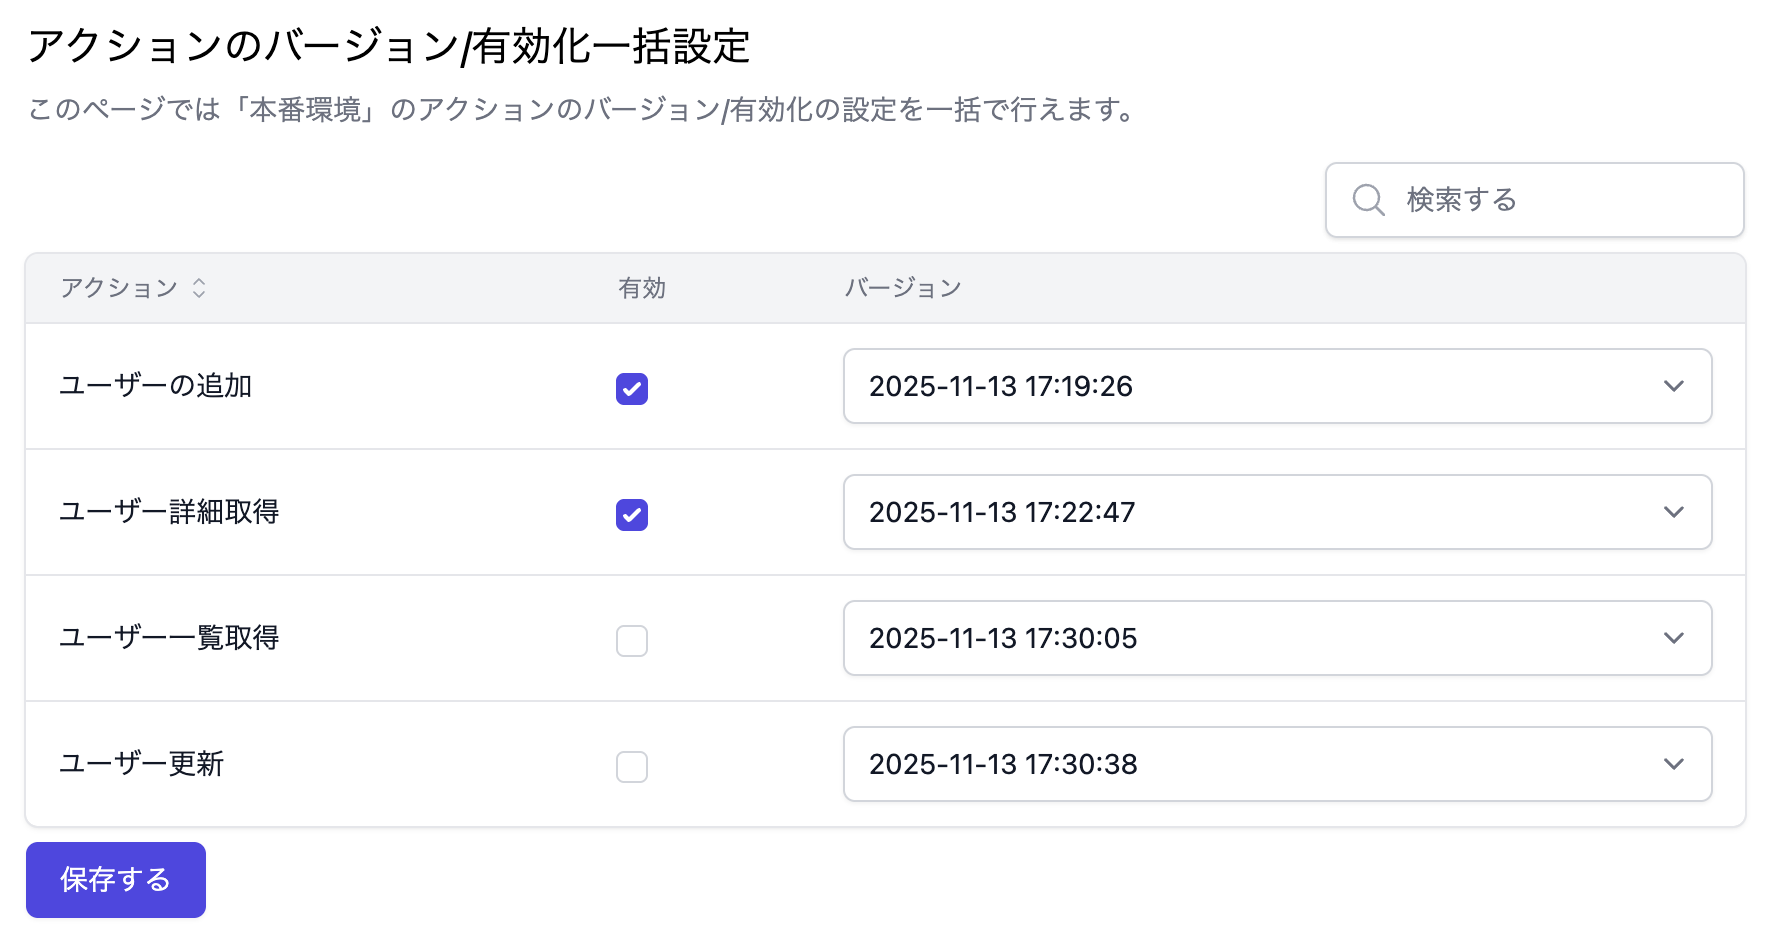This screenshot has width=1774, height=944.
Task: Open the version dropdown showing 2025-11-13 17:30:05
Action: point(1278,638)
